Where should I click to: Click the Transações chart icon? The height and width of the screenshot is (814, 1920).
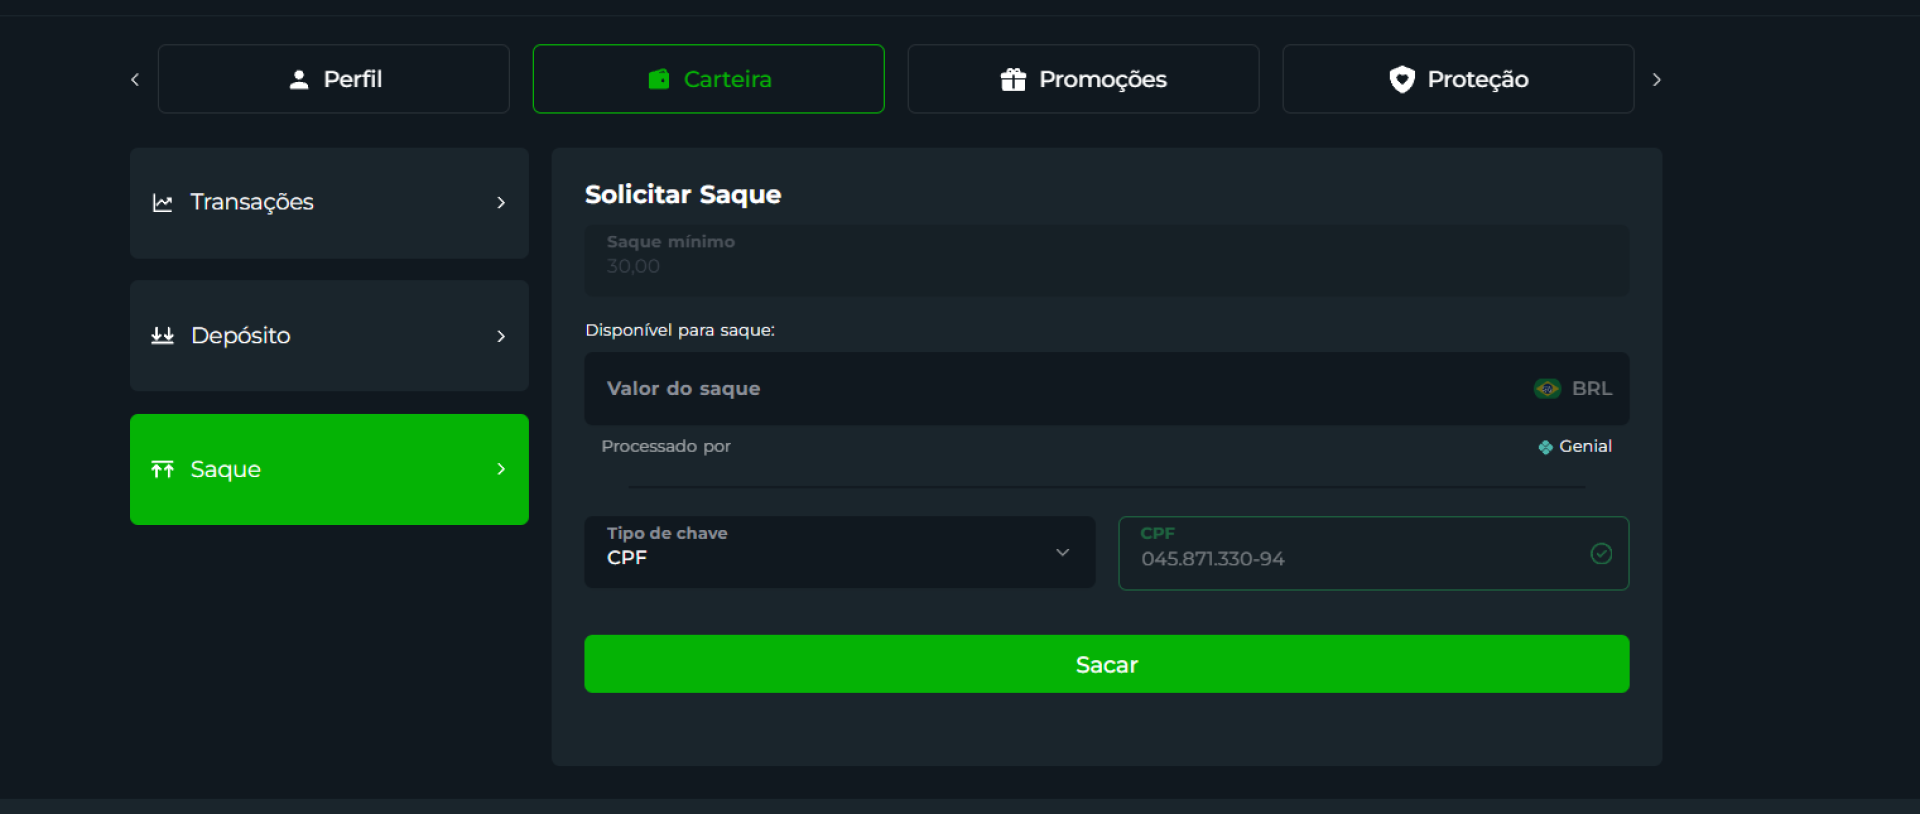point(162,203)
